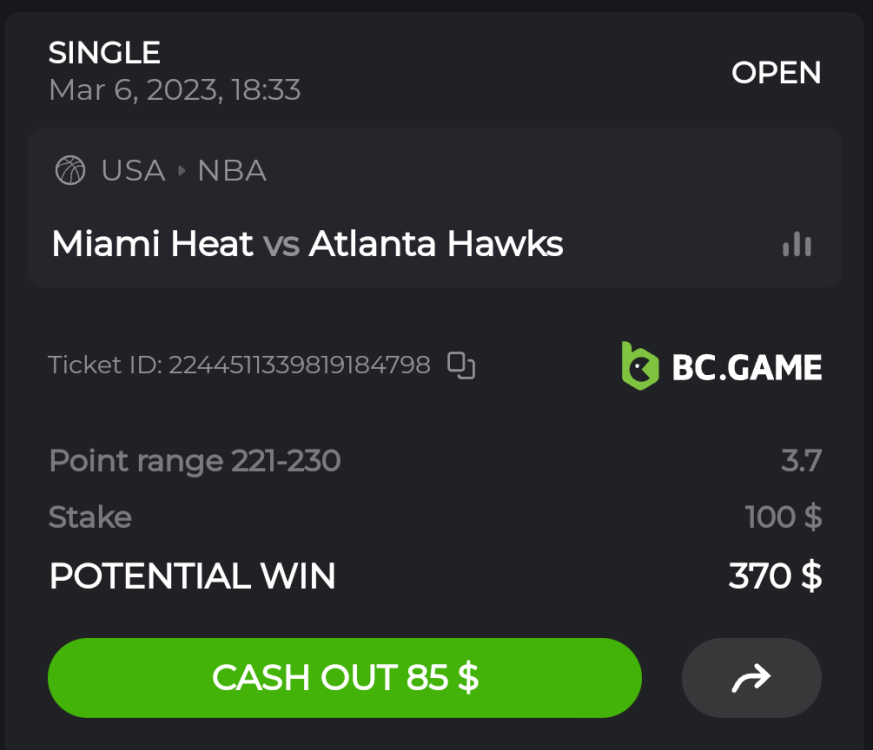873x750 pixels.
Task: Select Atlanta Hawks team name
Action: (436, 244)
